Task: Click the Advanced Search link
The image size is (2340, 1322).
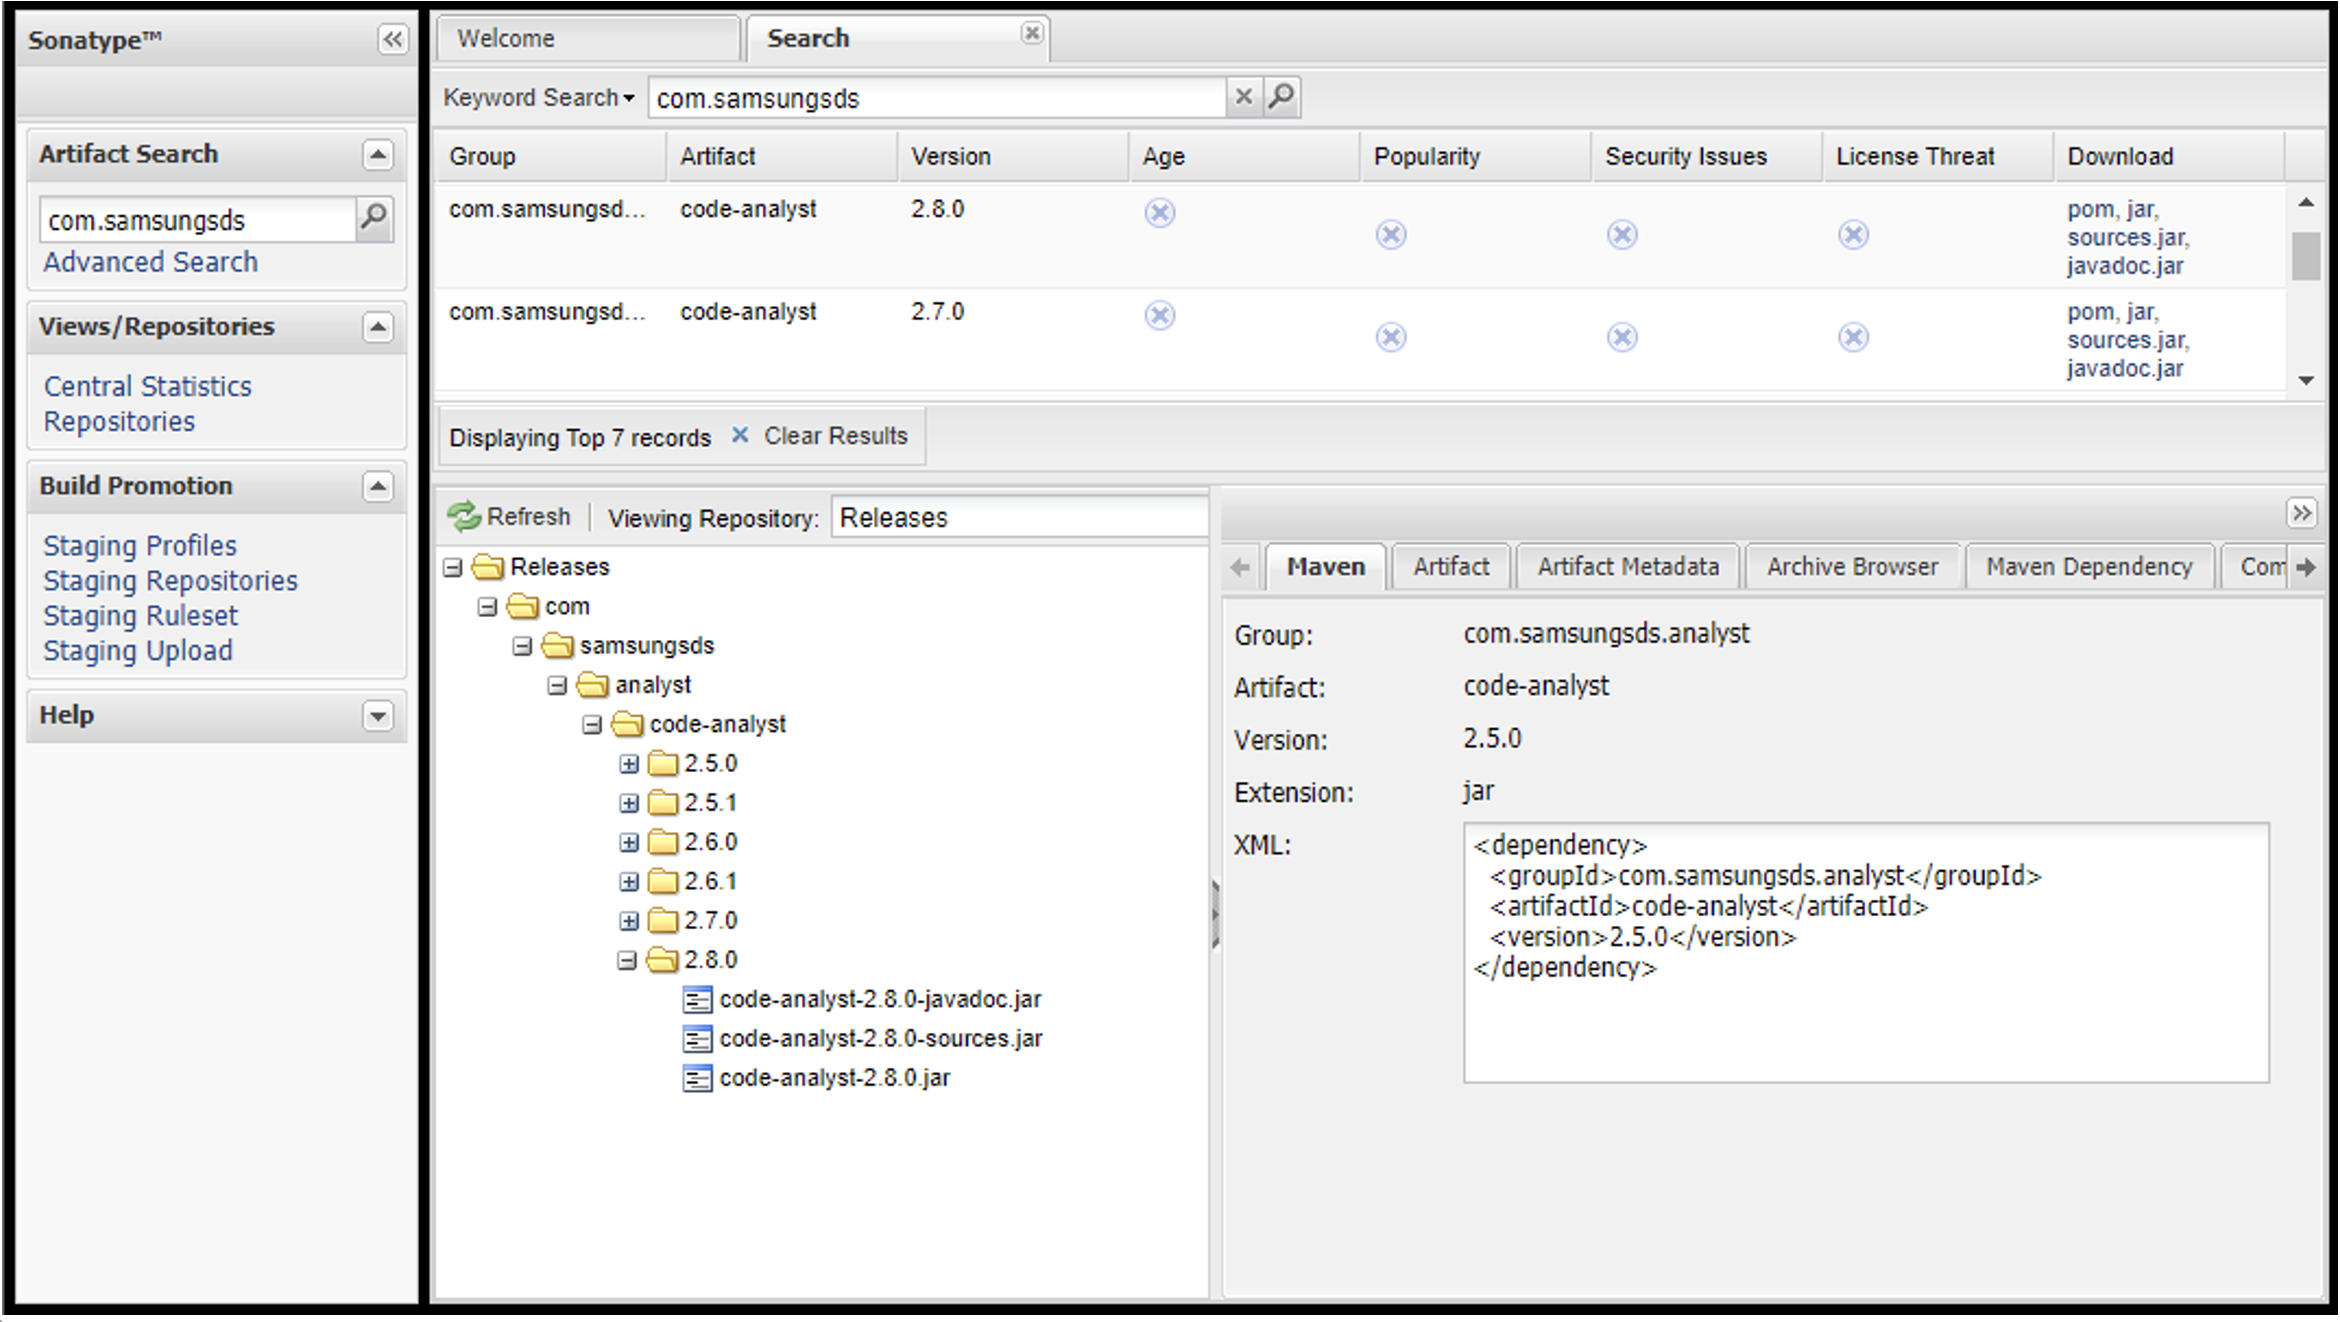Action: point(150,262)
